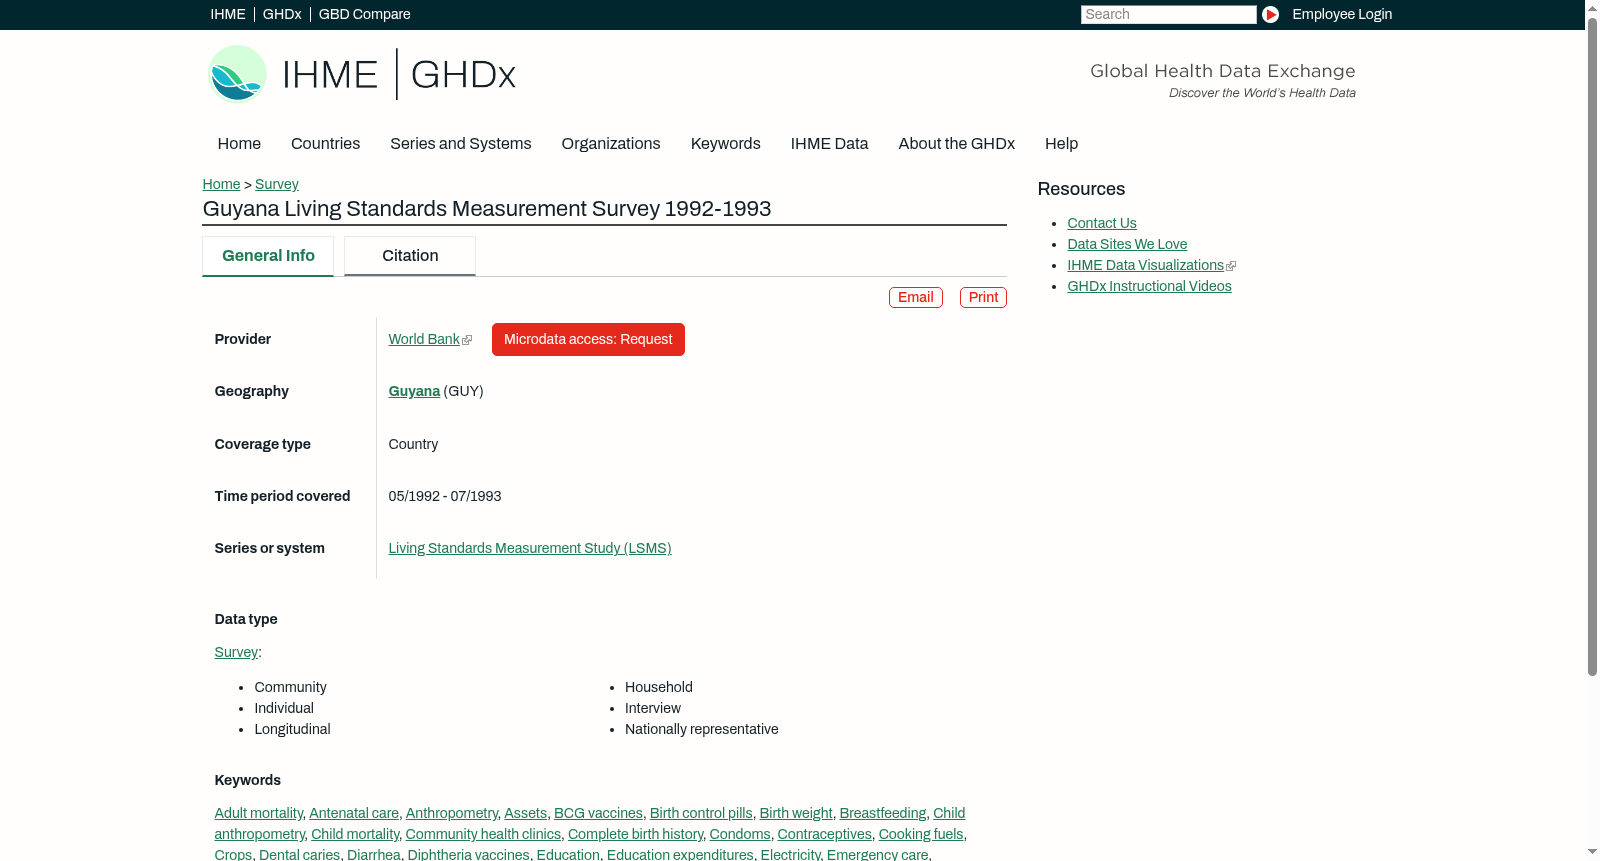Open the Series and Systems menu
The image size is (1600, 861).
click(x=461, y=143)
